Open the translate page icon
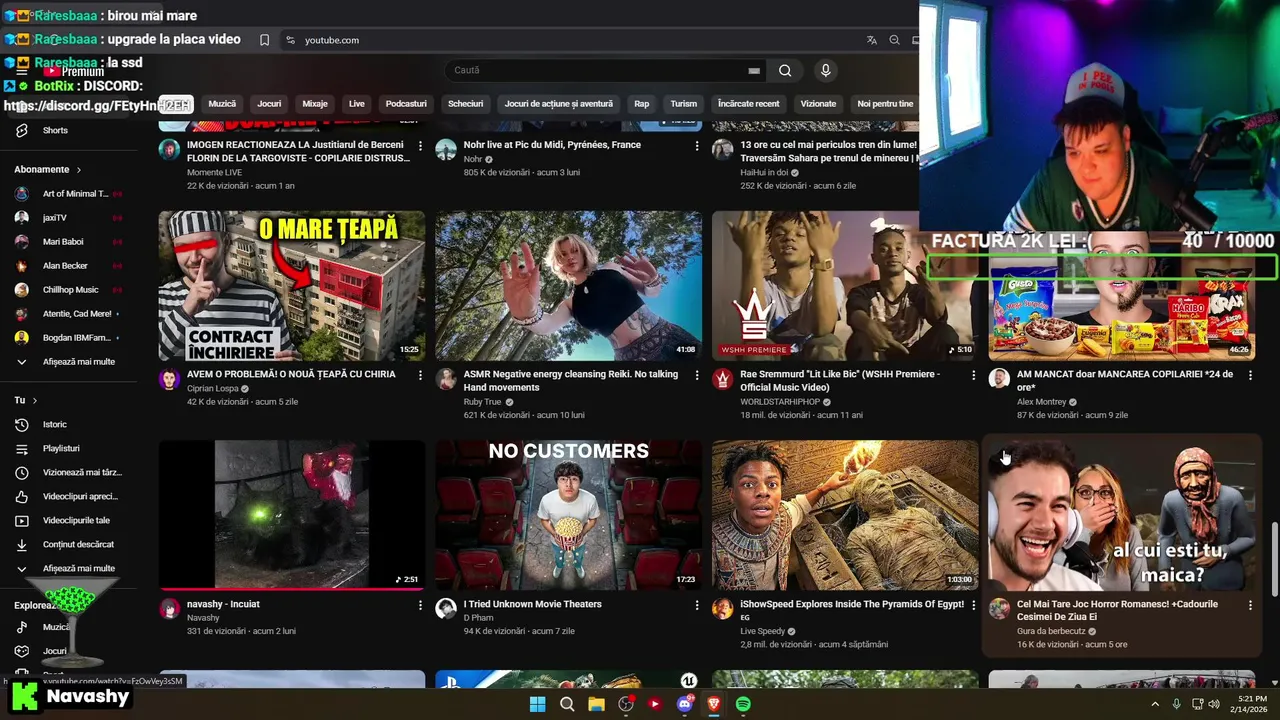 872,40
